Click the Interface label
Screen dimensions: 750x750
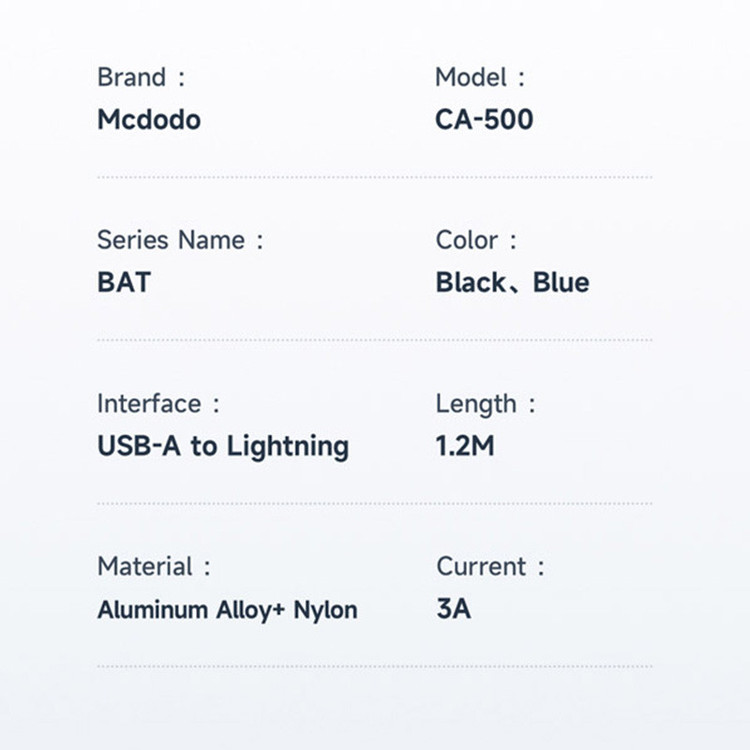coord(157,404)
